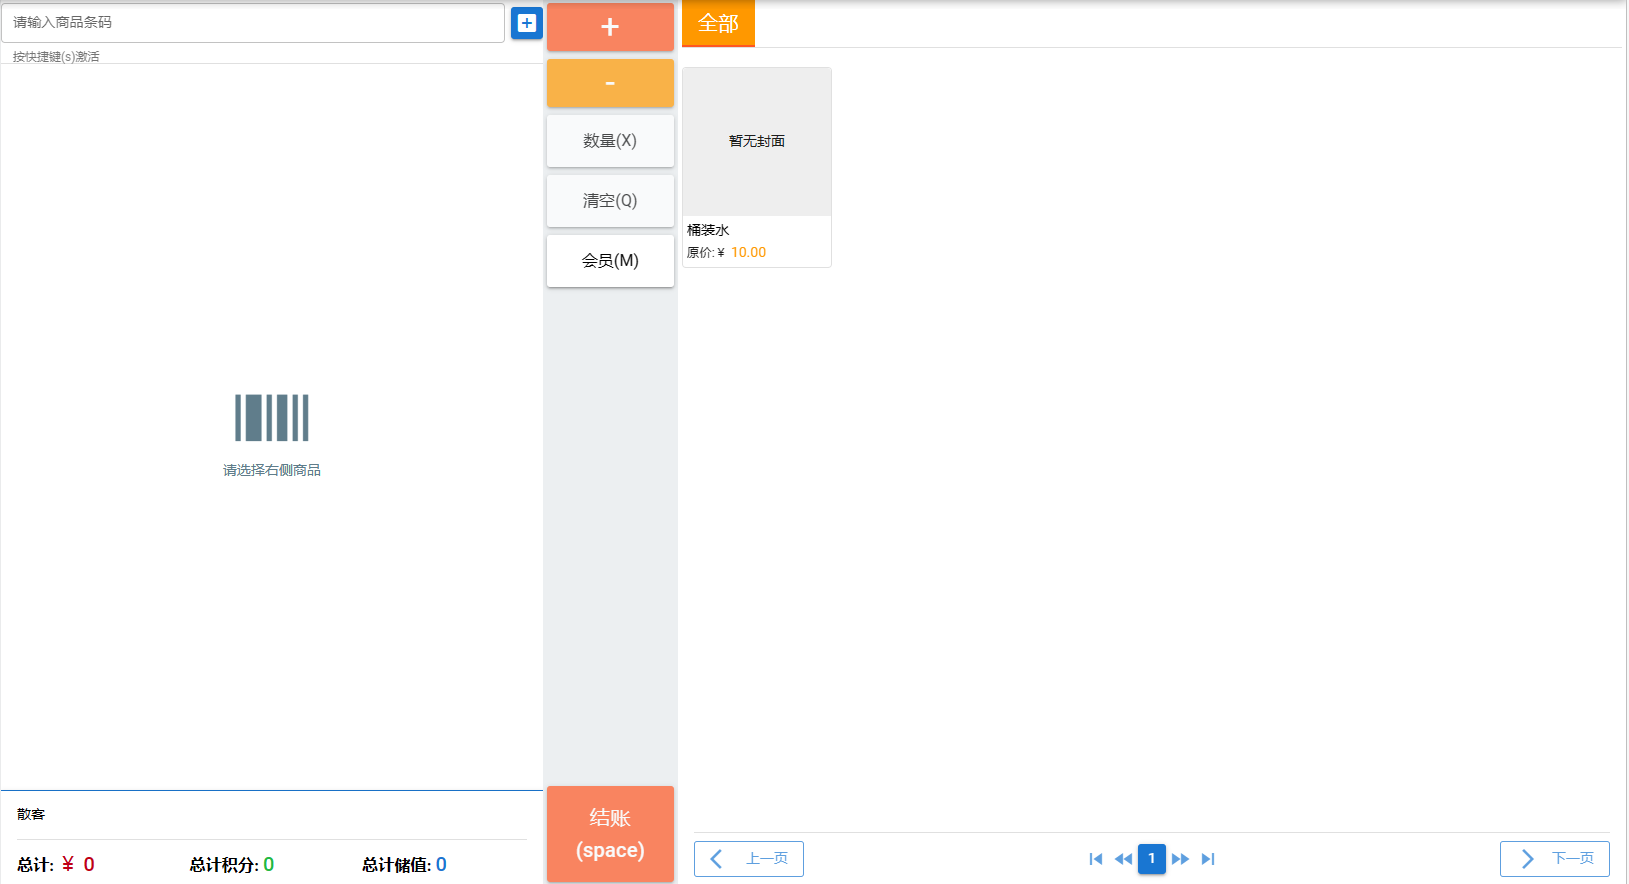
Task: Click the 总计积分 points value
Action: 269,864
